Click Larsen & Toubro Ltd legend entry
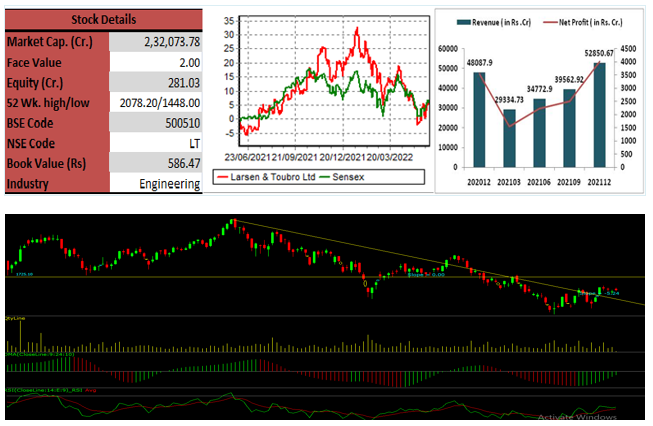This screenshot has width=653, height=426. click(x=266, y=177)
